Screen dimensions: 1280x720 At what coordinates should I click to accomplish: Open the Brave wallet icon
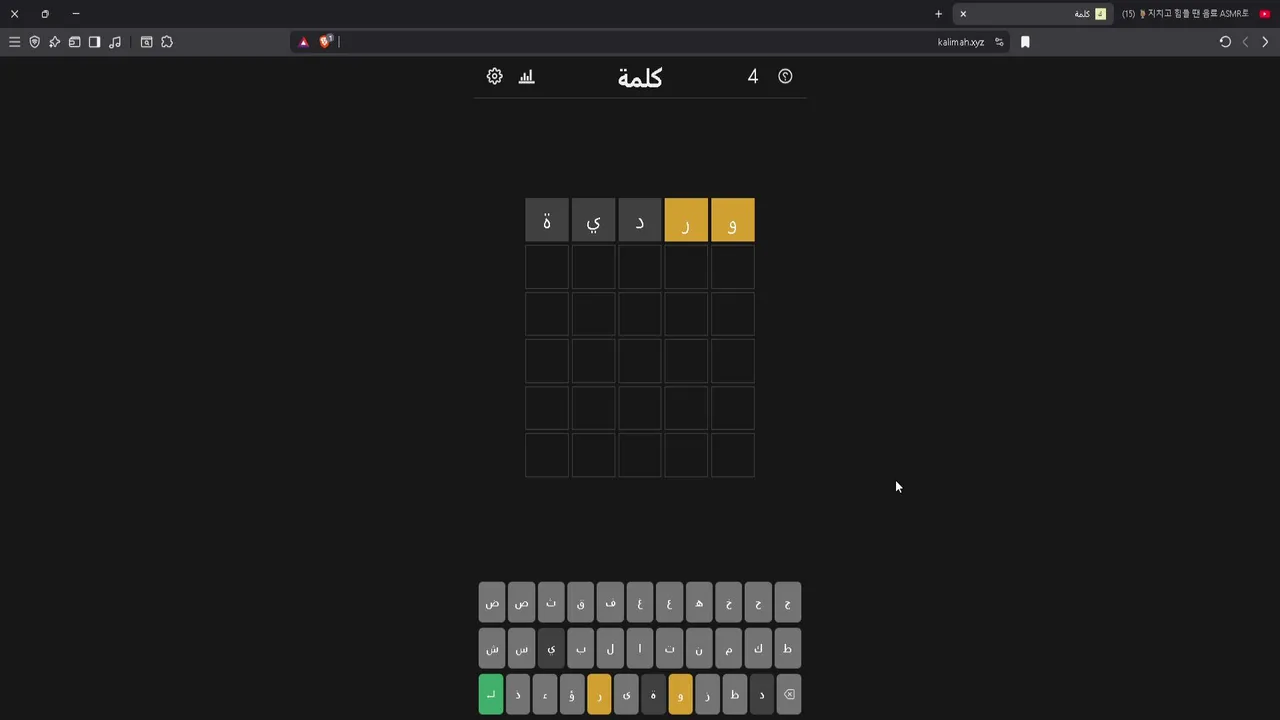[x=74, y=42]
